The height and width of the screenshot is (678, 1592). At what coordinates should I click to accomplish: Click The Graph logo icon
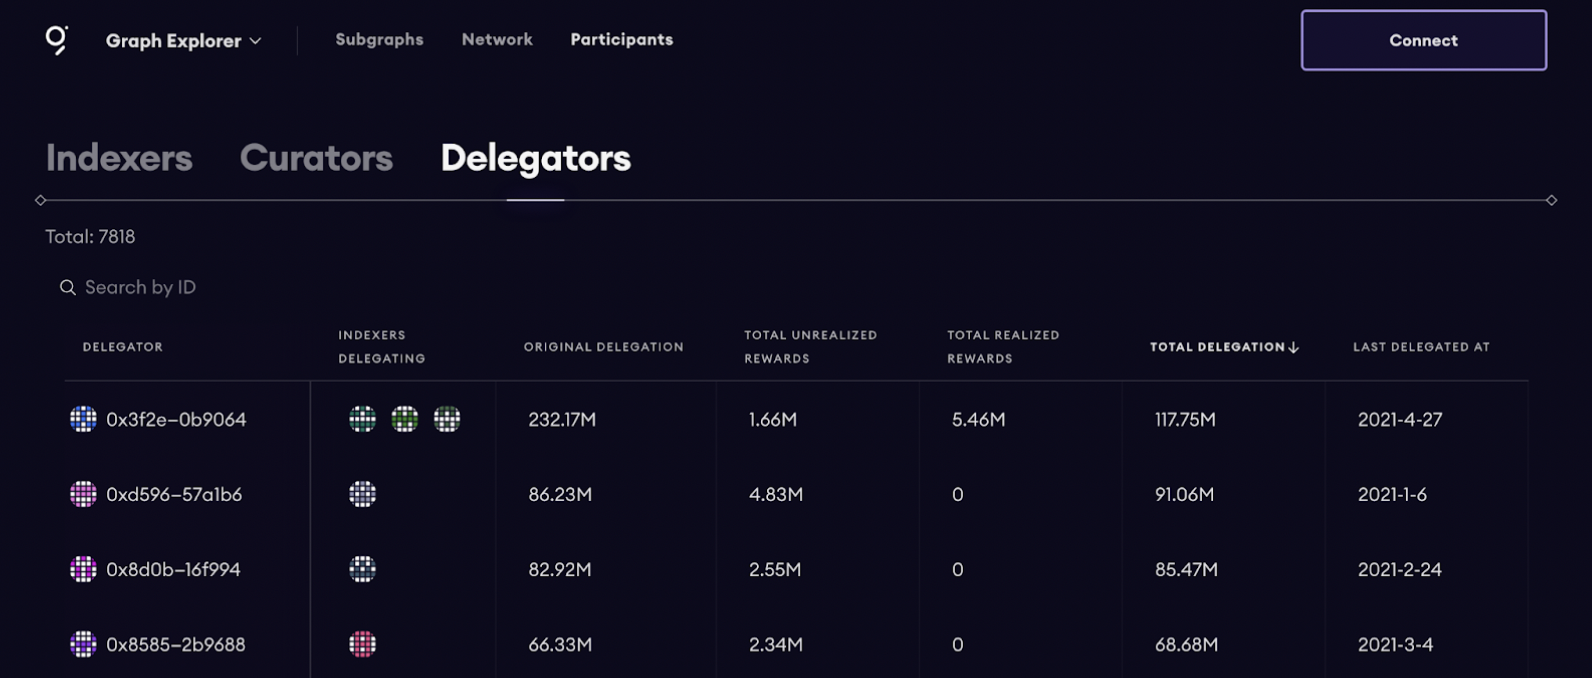57,40
